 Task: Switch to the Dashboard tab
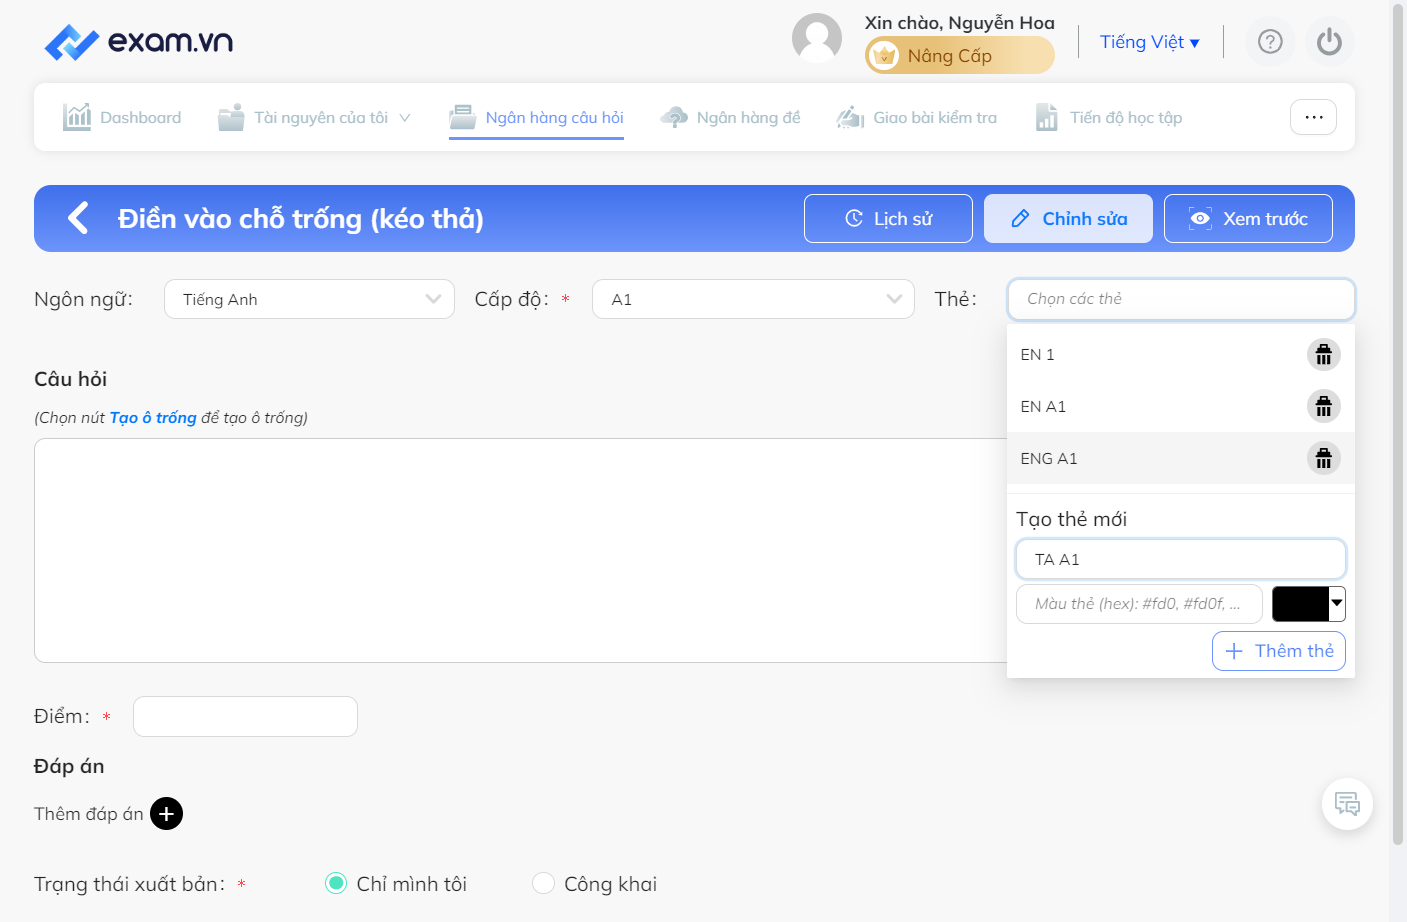point(122,118)
